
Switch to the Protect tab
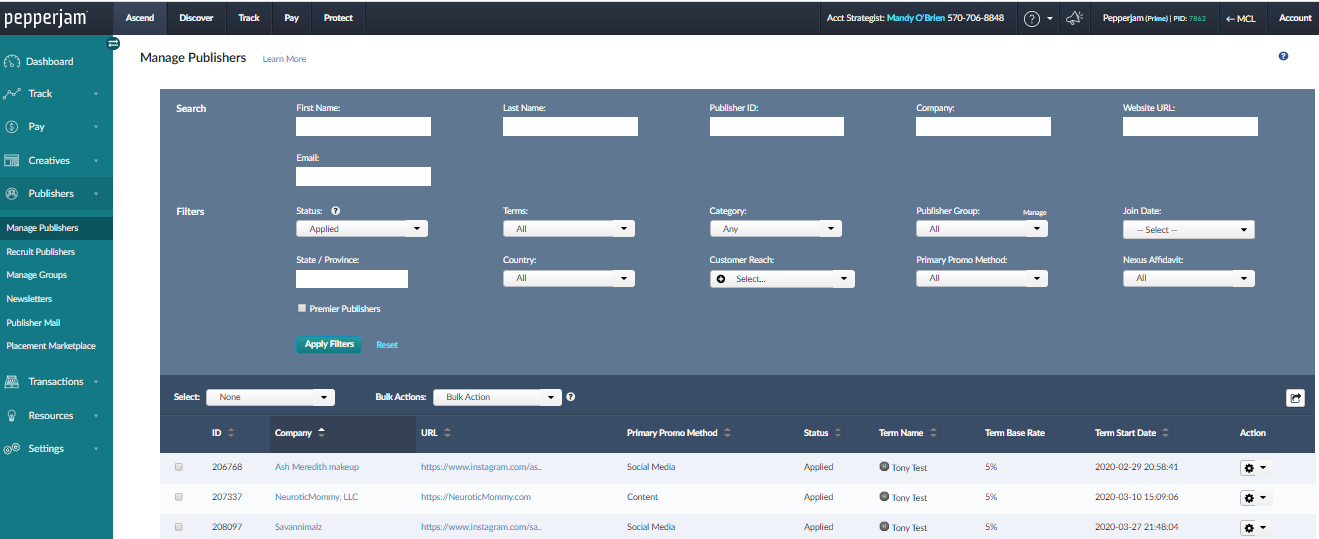pos(338,18)
